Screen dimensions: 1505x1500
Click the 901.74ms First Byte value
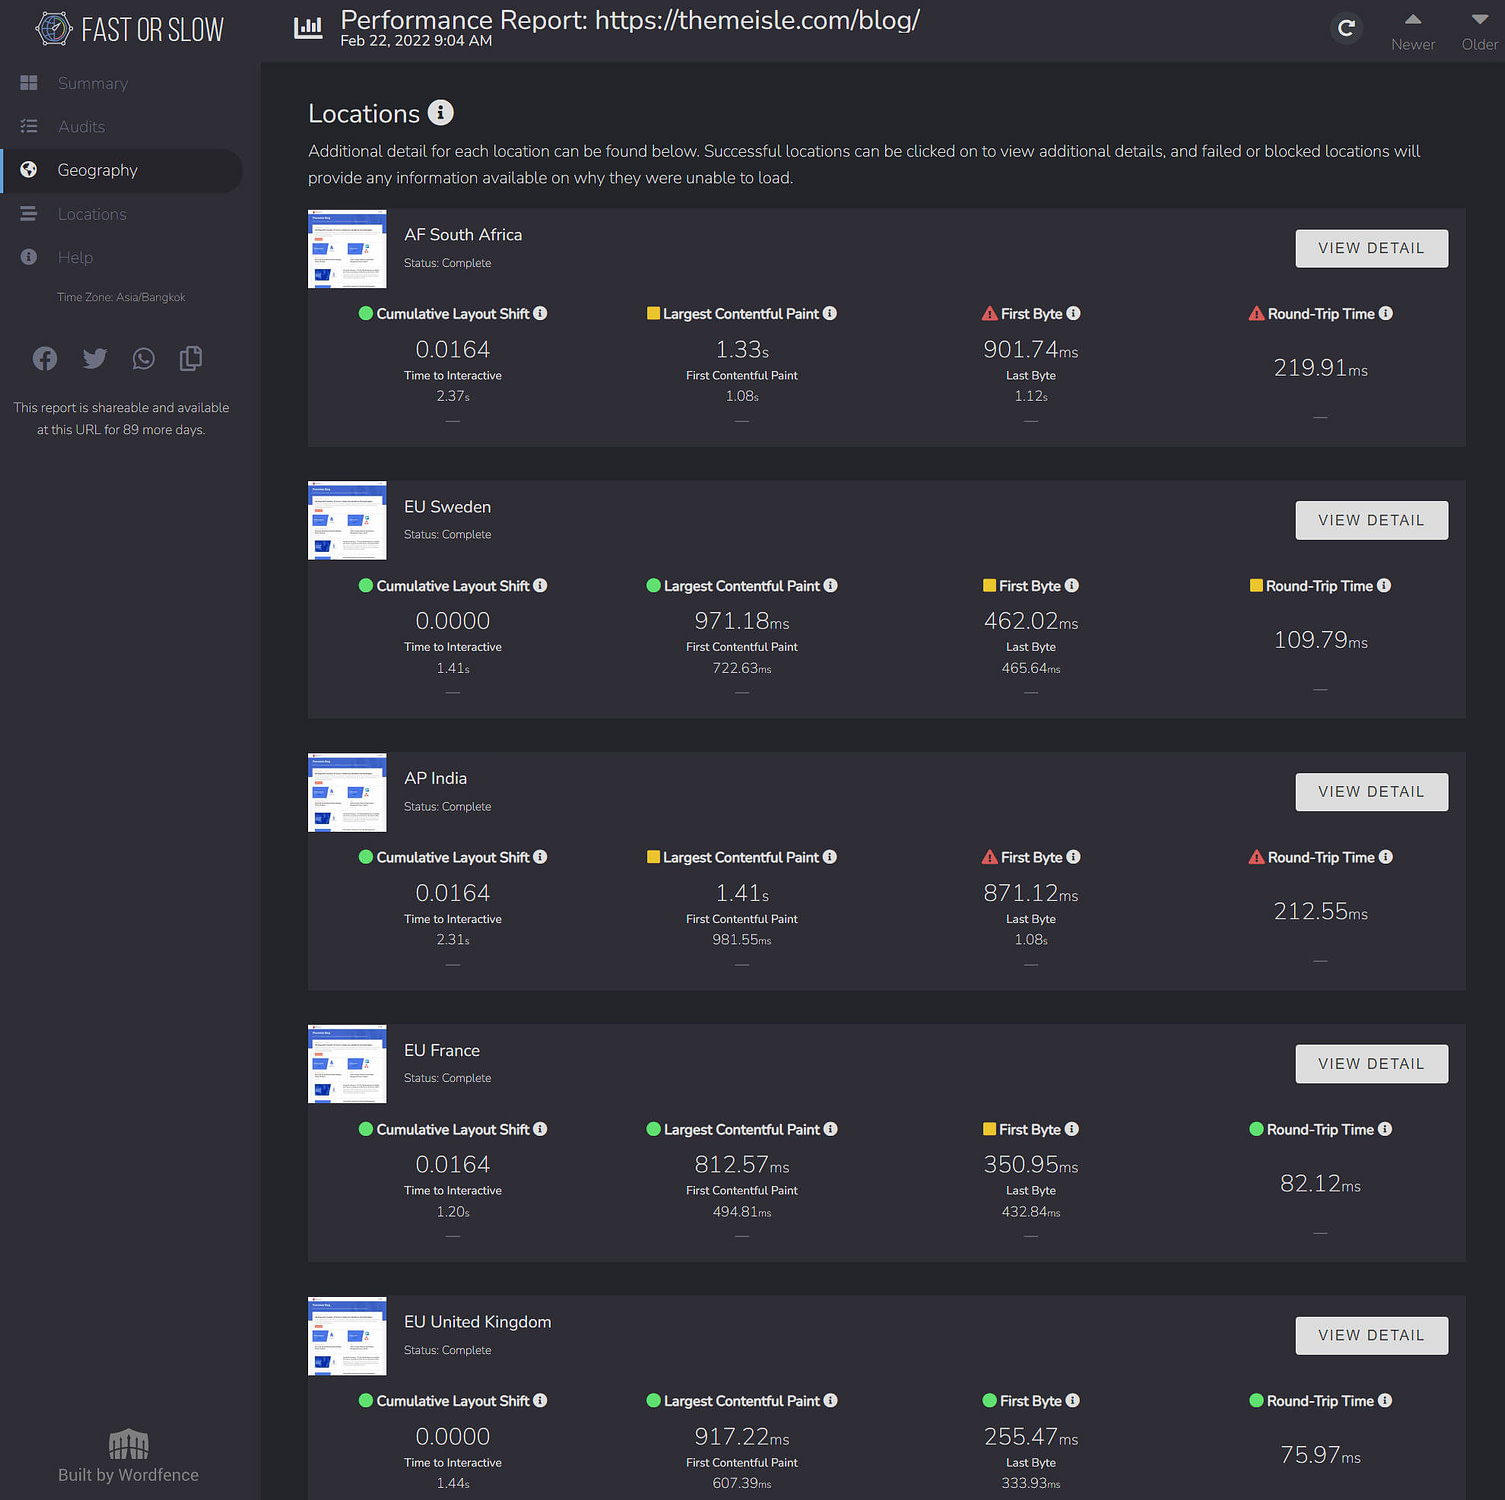(x=1031, y=349)
